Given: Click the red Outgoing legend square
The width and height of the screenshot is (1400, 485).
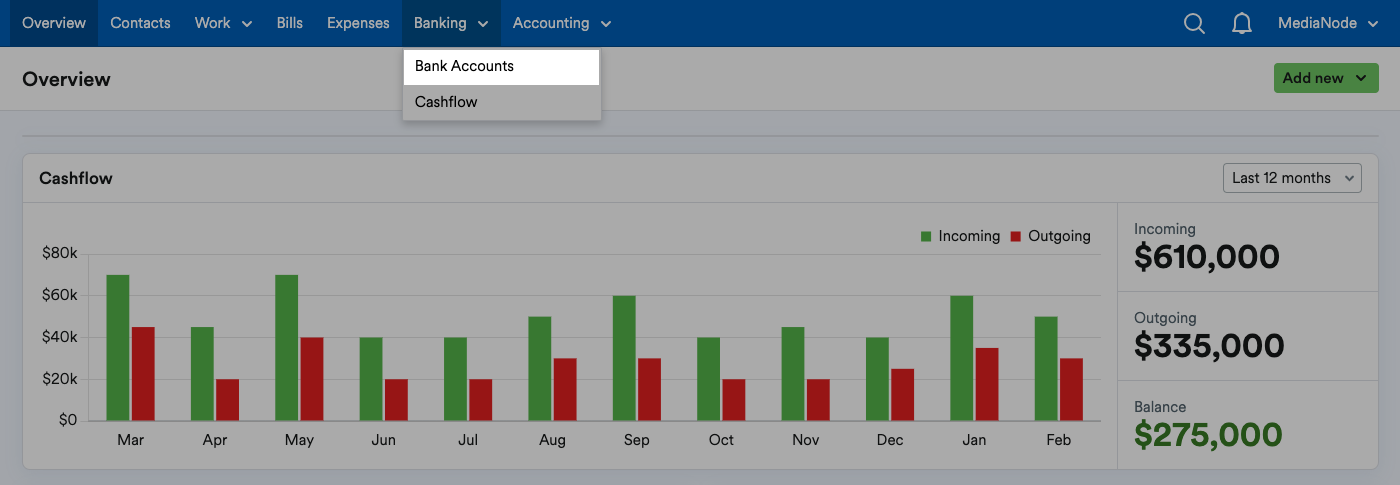Looking at the screenshot, I should tap(1015, 237).
